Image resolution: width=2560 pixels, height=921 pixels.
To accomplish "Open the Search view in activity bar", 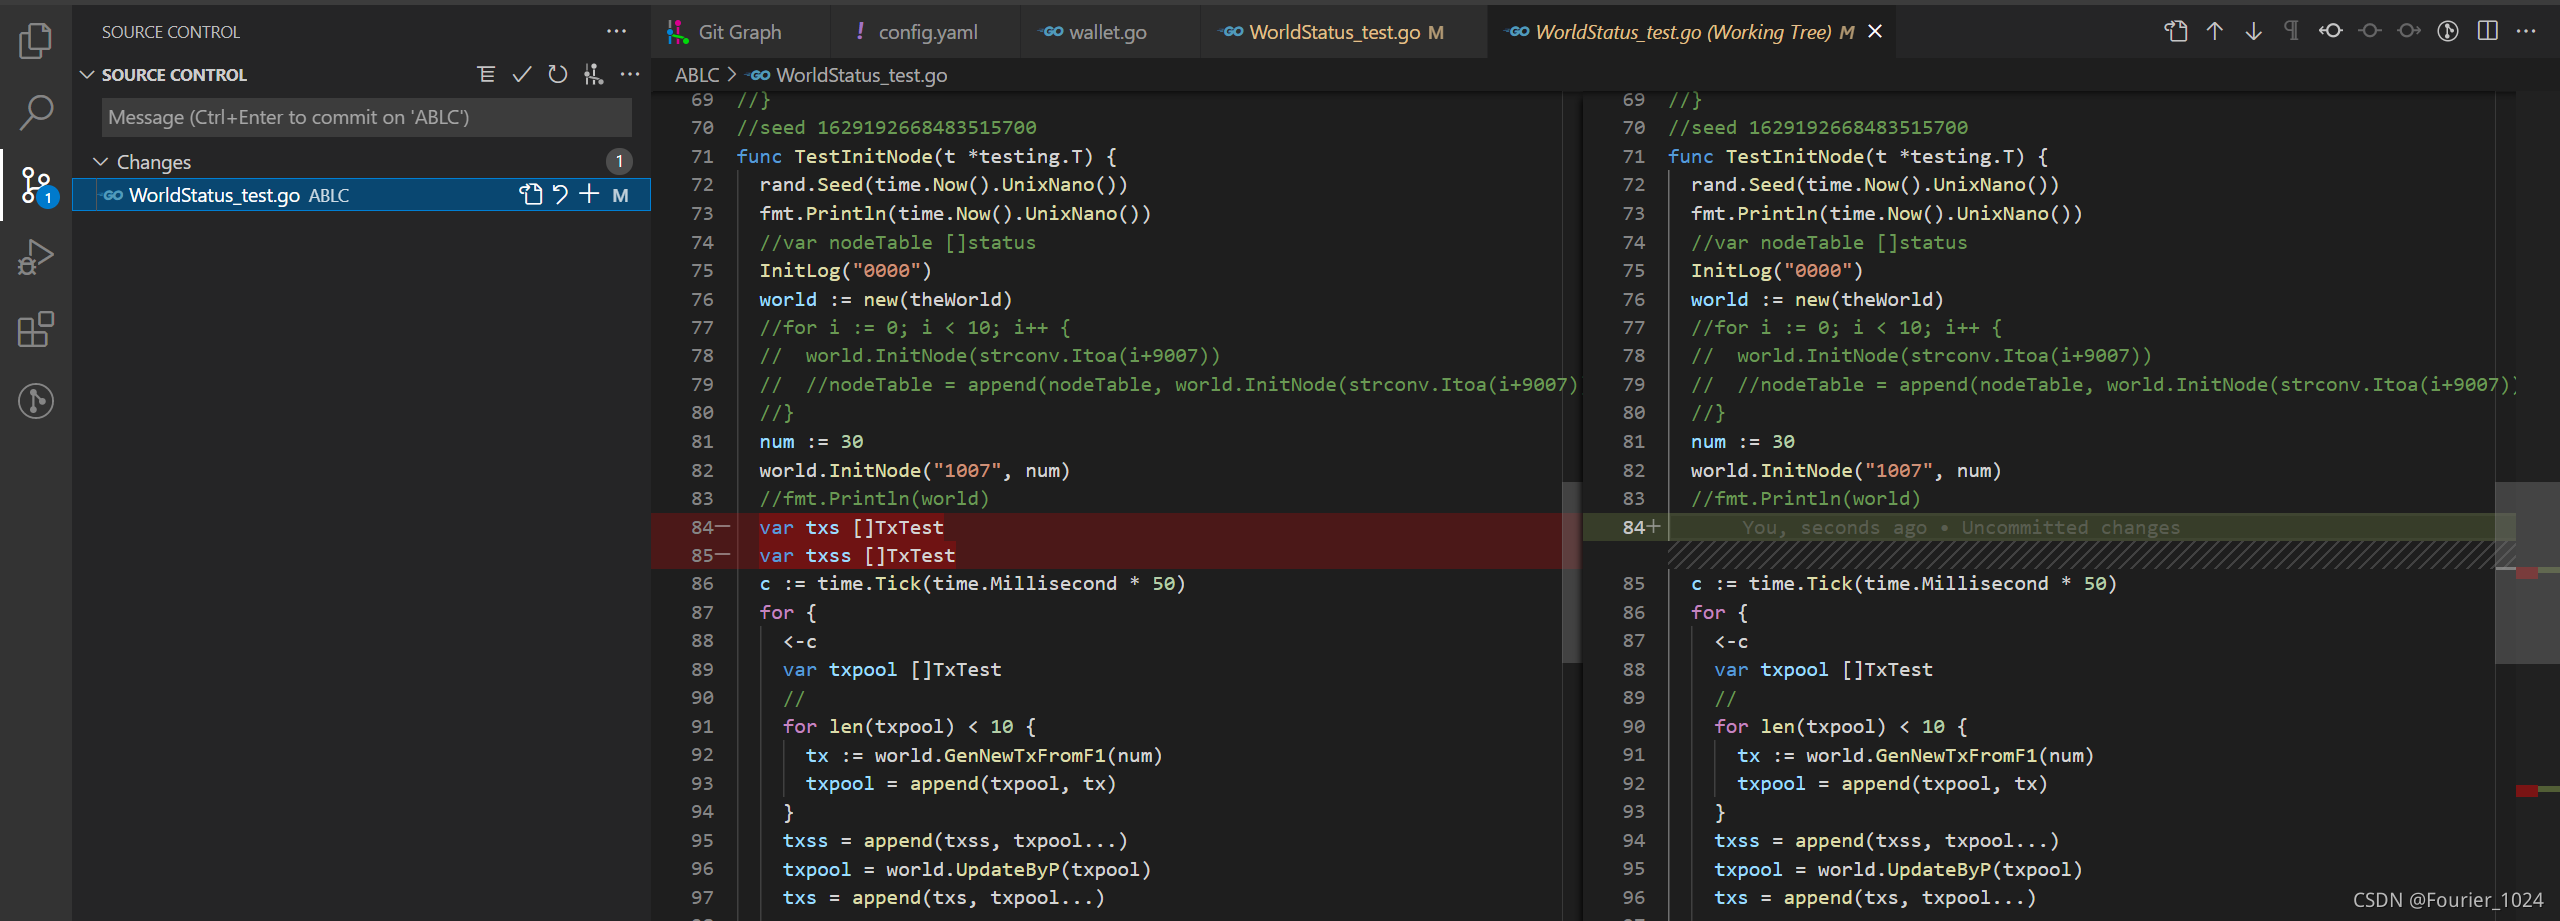I will coord(36,112).
